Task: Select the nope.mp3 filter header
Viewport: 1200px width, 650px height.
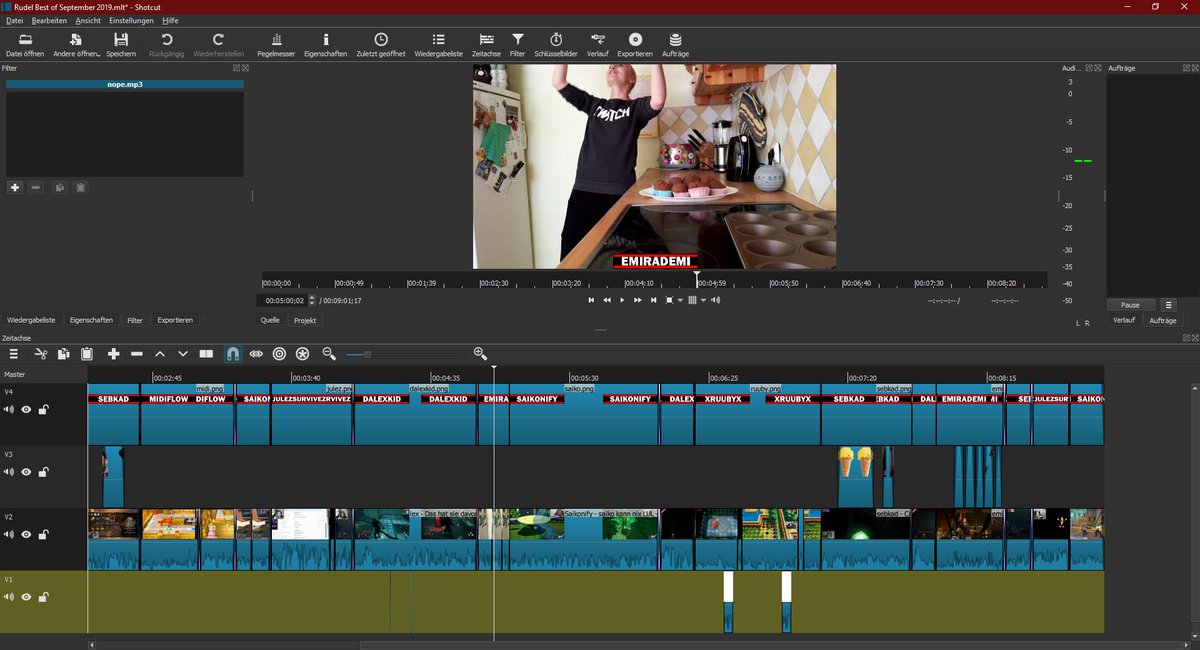Action: 125,85
